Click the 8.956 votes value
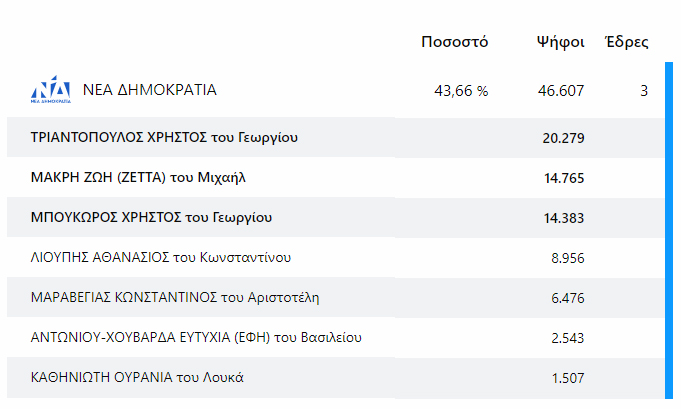Screen dimensions: 681x409 (x=567, y=258)
